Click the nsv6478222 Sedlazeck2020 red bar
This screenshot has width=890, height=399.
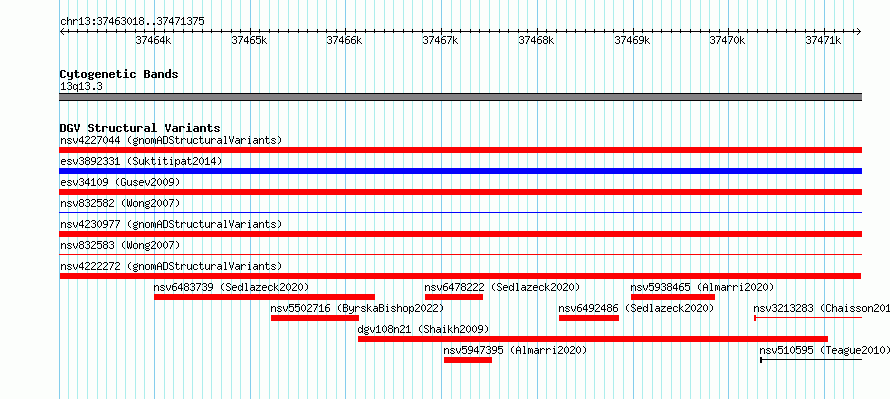[x=454, y=297]
